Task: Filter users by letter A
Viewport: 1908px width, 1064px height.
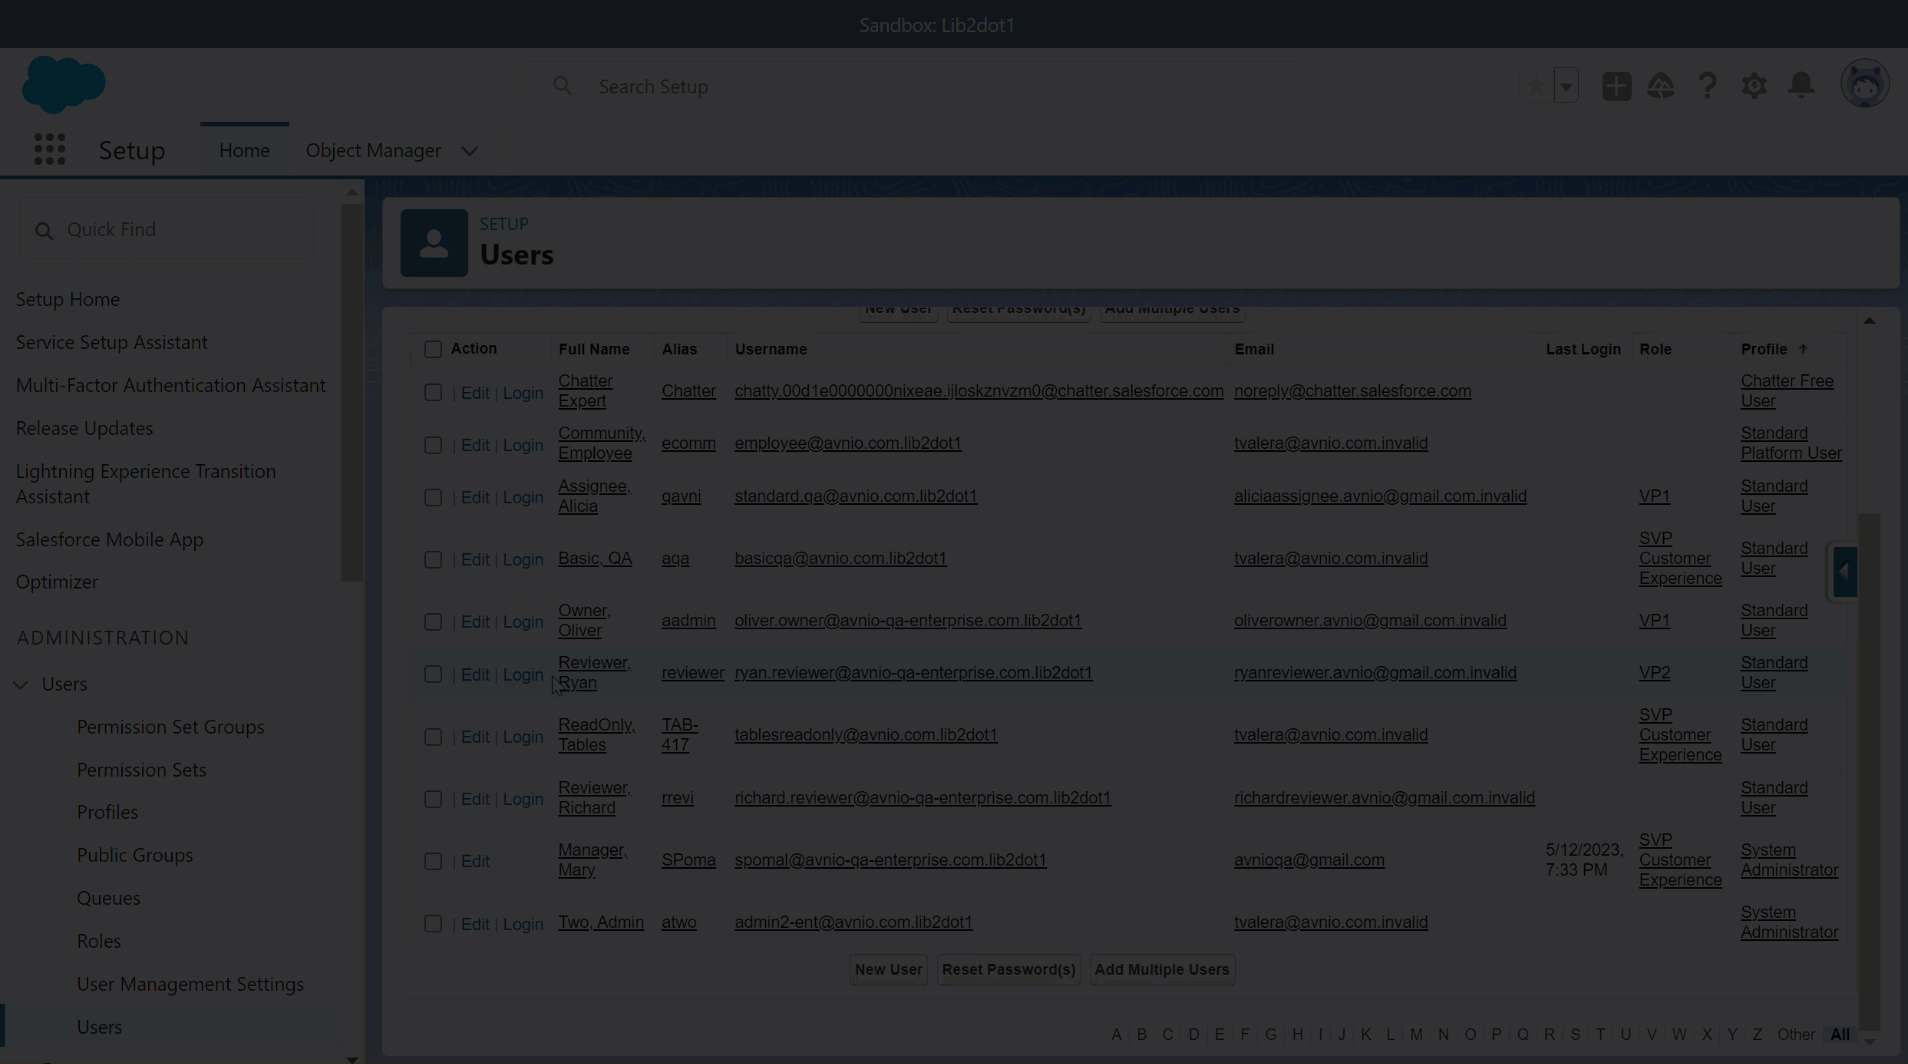Action: (x=1116, y=1035)
